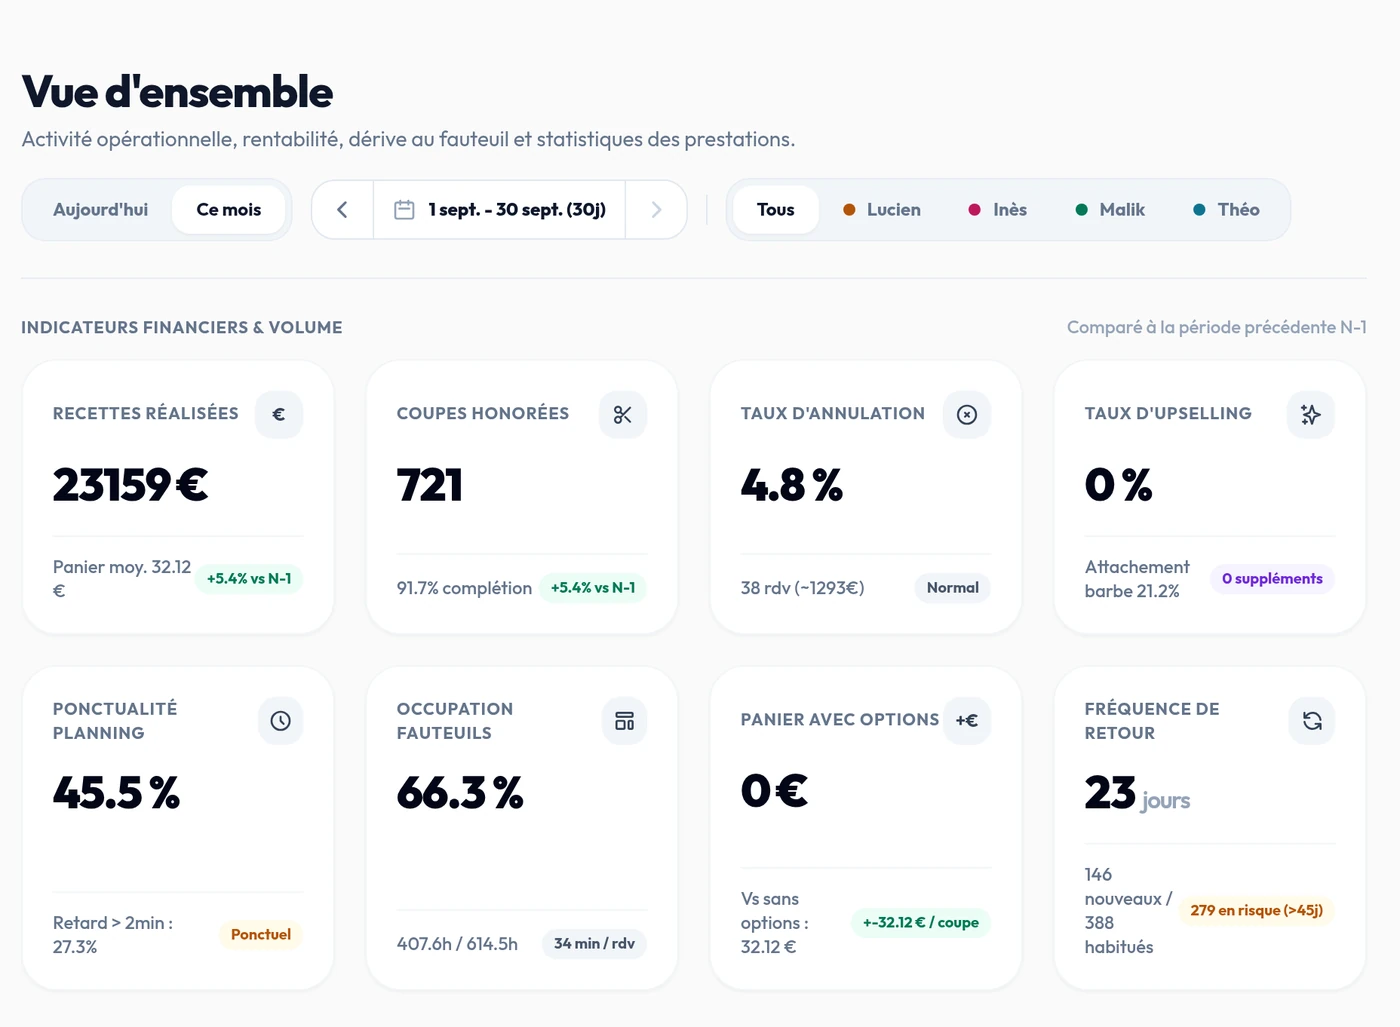Click the 38 rdv (~1293€) text
Screen dimensions: 1400x1027
pos(803,588)
